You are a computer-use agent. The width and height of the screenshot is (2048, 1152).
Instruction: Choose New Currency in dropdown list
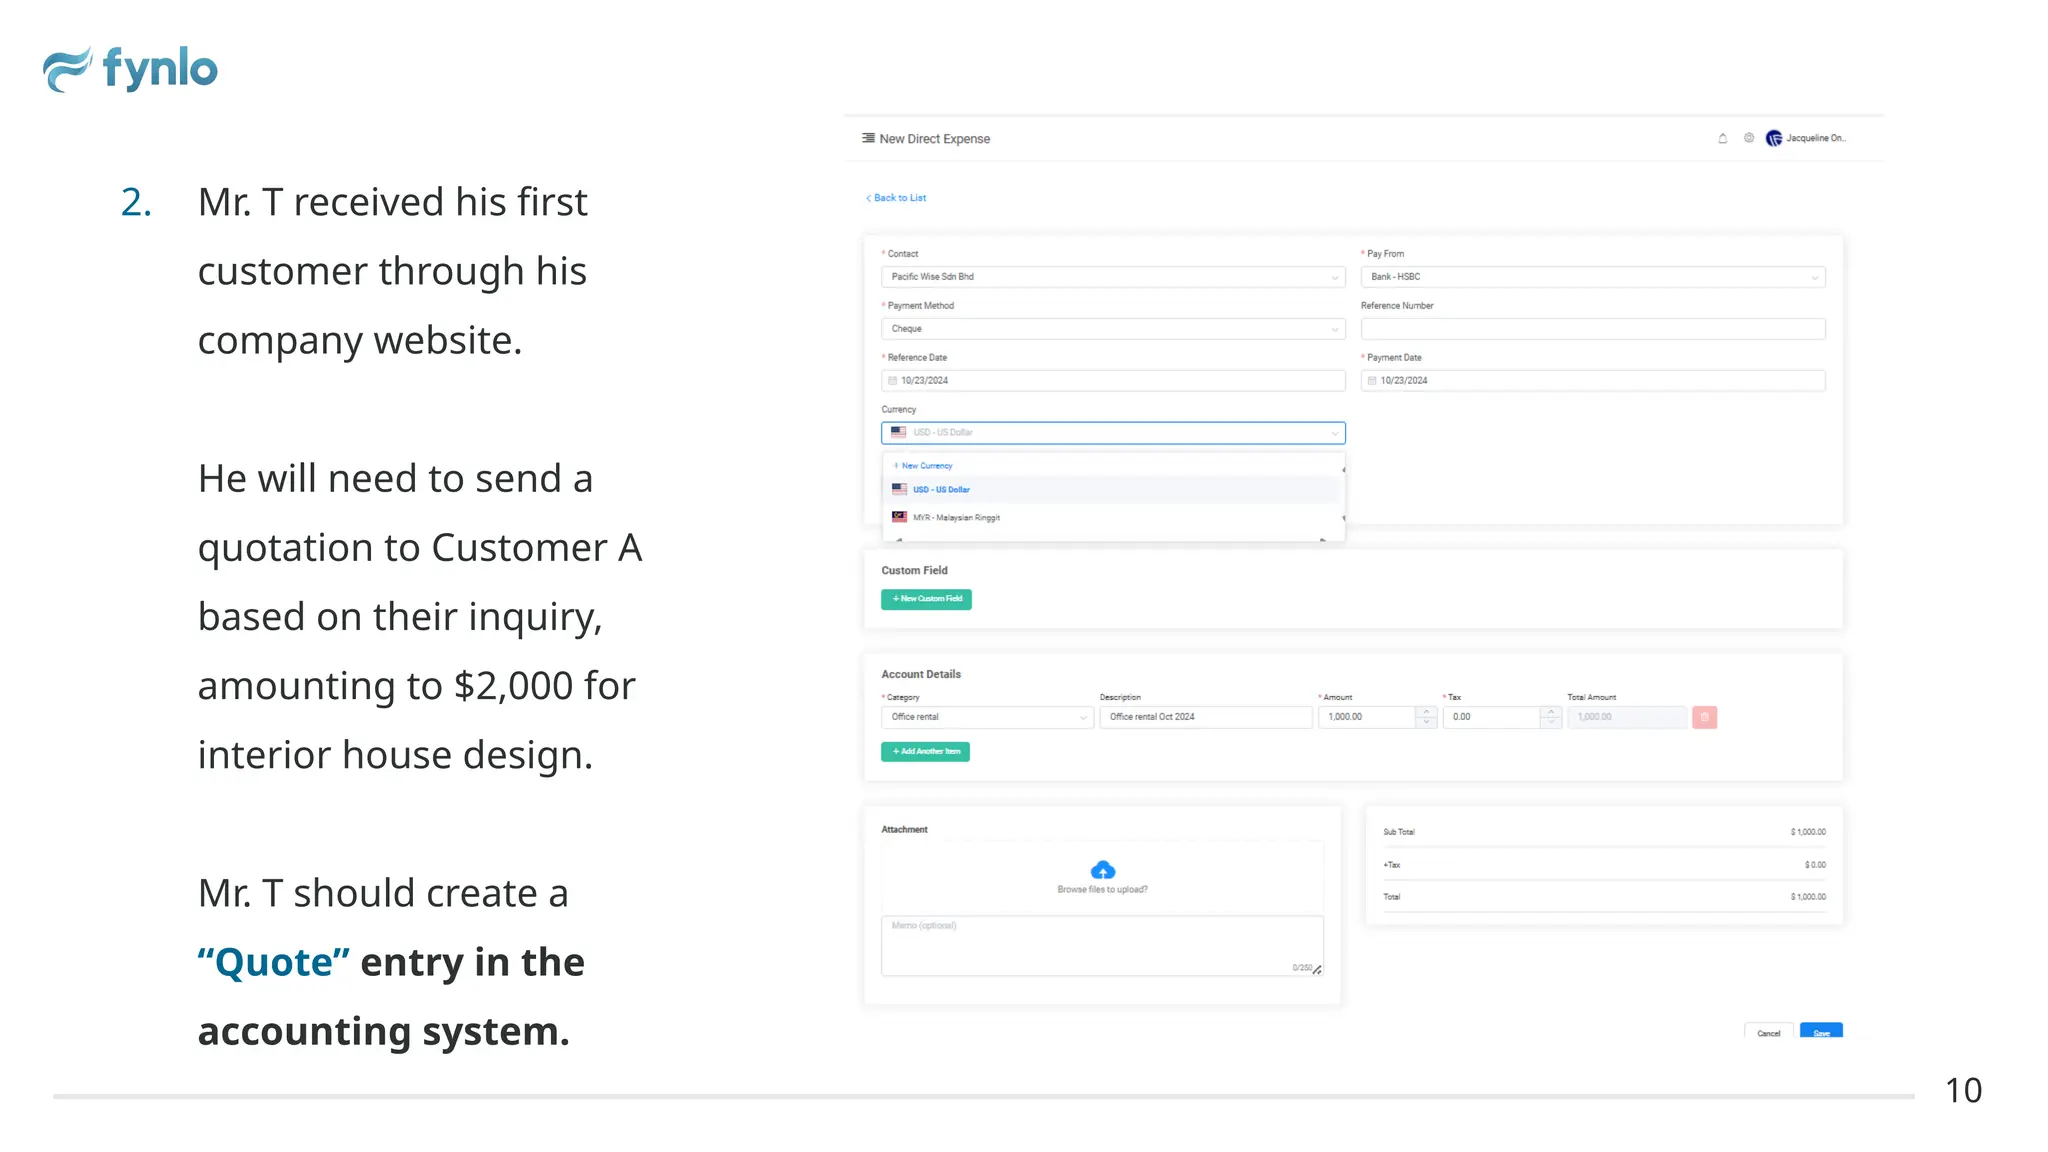pyautogui.click(x=926, y=466)
